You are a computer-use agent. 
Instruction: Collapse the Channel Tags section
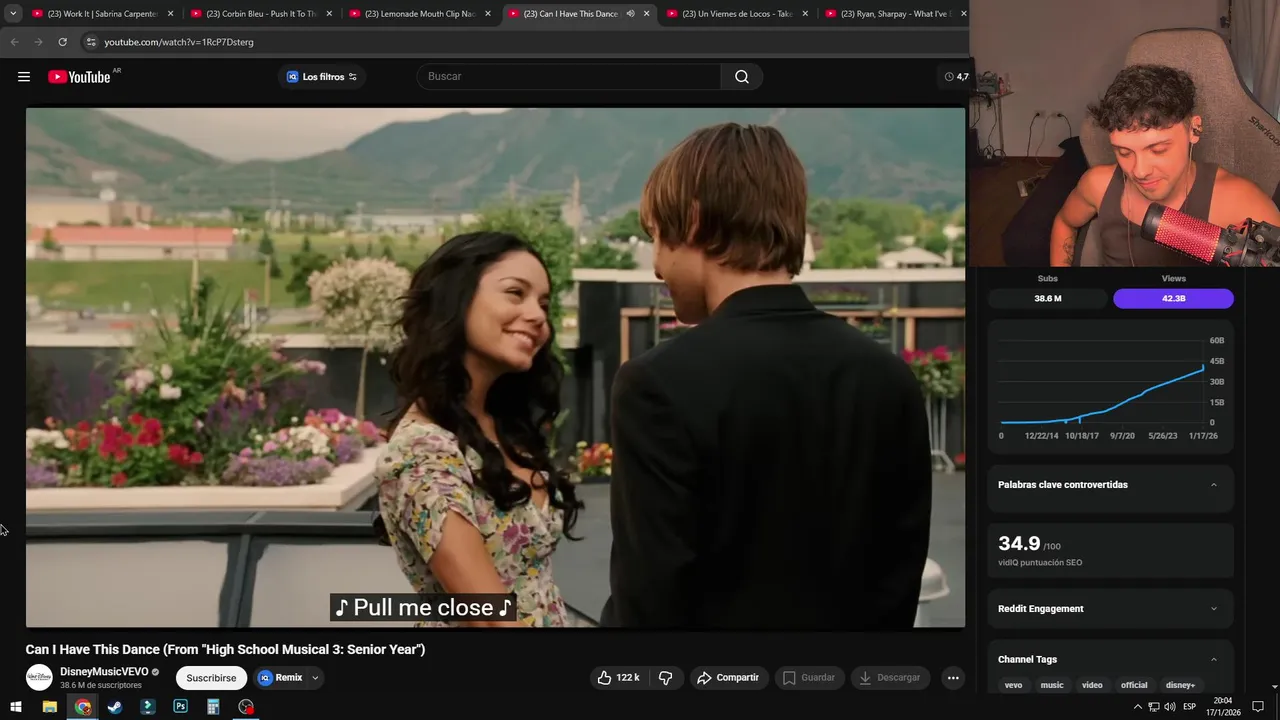pos(1214,660)
